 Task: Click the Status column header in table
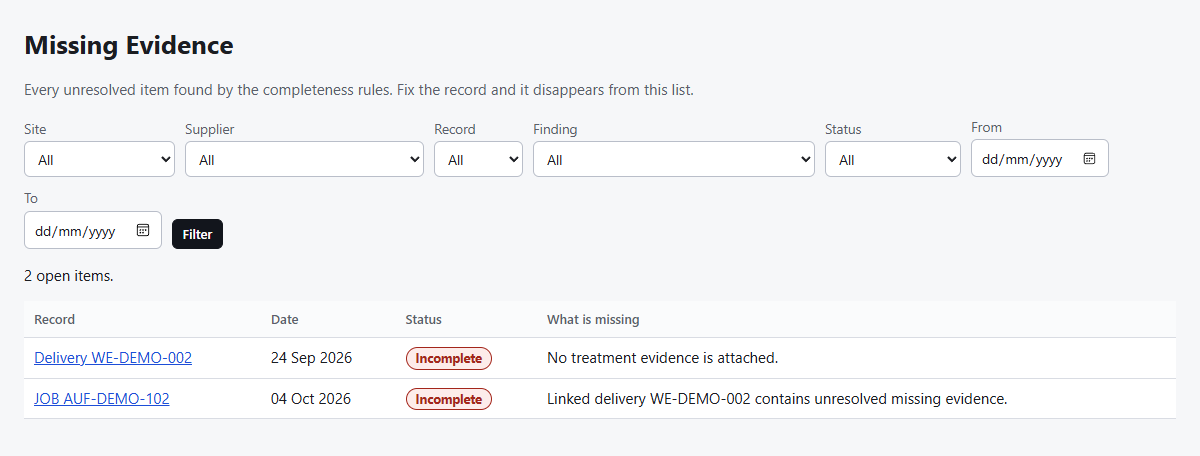[423, 320]
